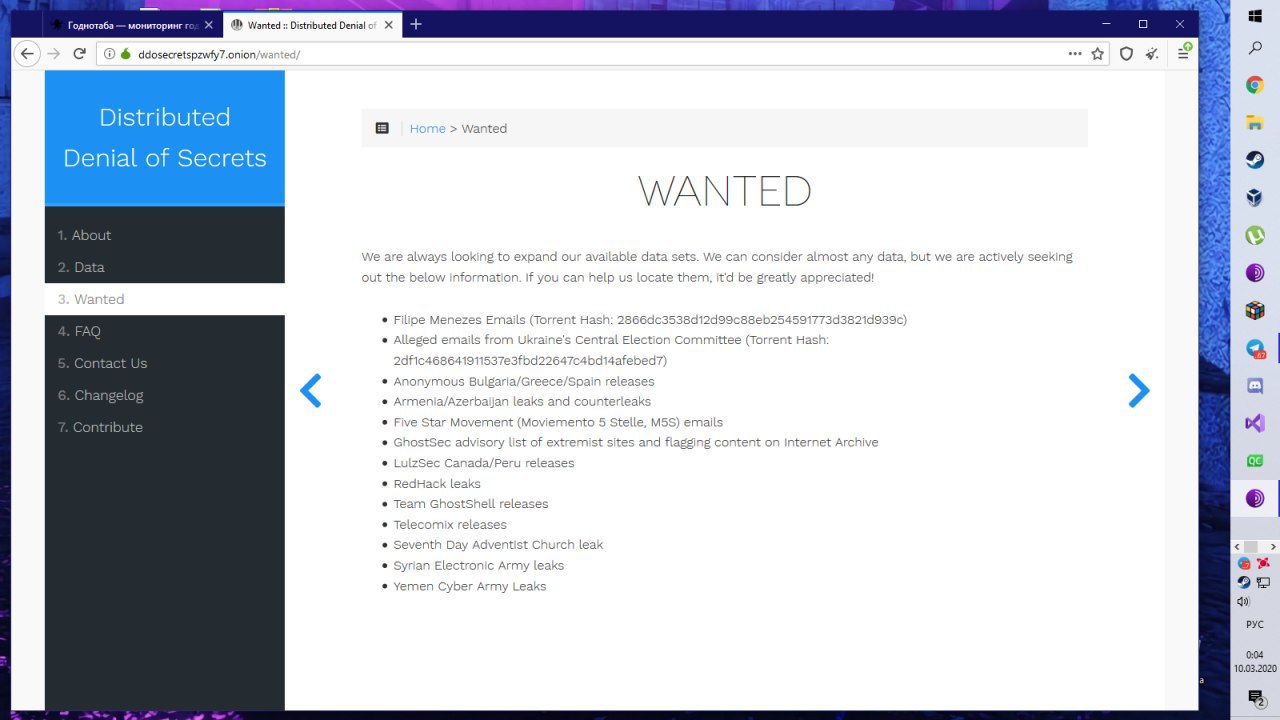Open clock showing 0:04 10.03.2020

[1255, 661]
